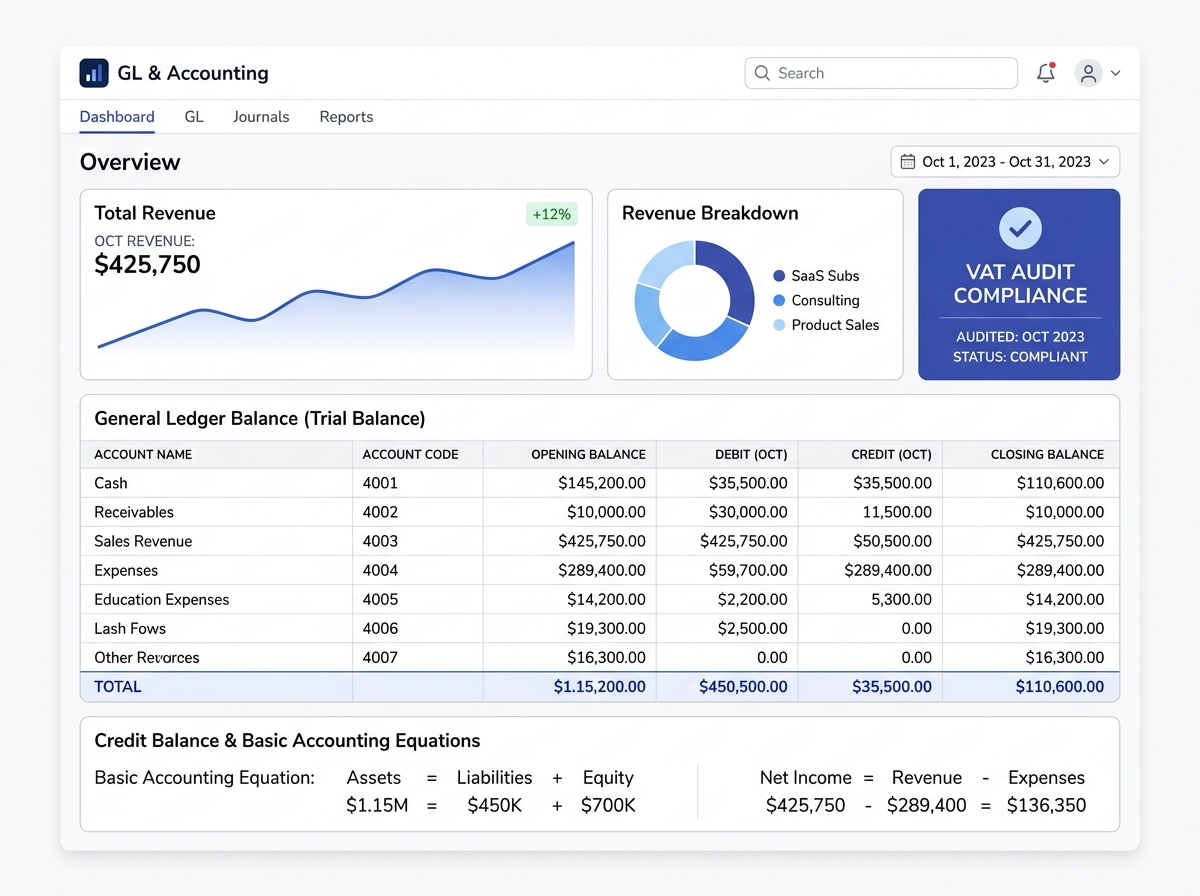The height and width of the screenshot is (896, 1200).
Task: Expand the user account menu chevron
Action: click(1115, 73)
